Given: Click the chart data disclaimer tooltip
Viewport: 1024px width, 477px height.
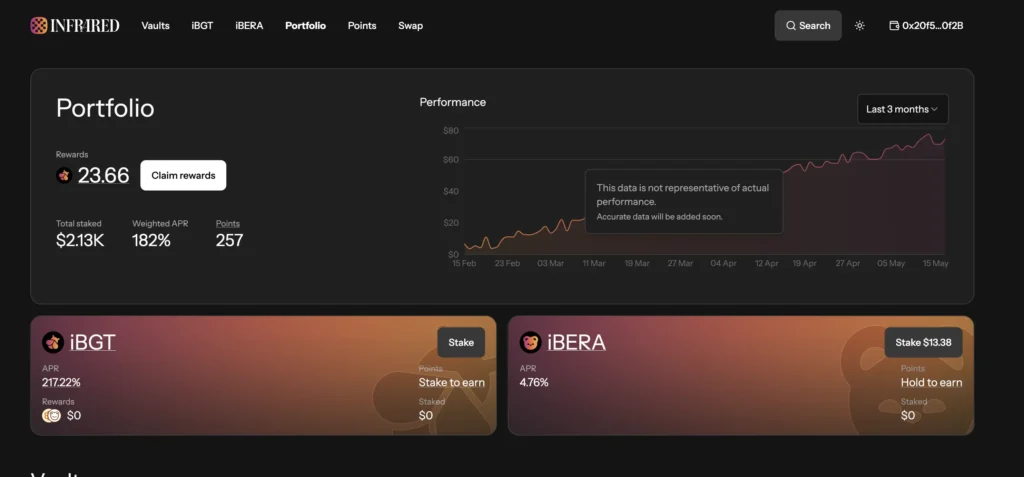Looking at the screenshot, I should point(684,201).
